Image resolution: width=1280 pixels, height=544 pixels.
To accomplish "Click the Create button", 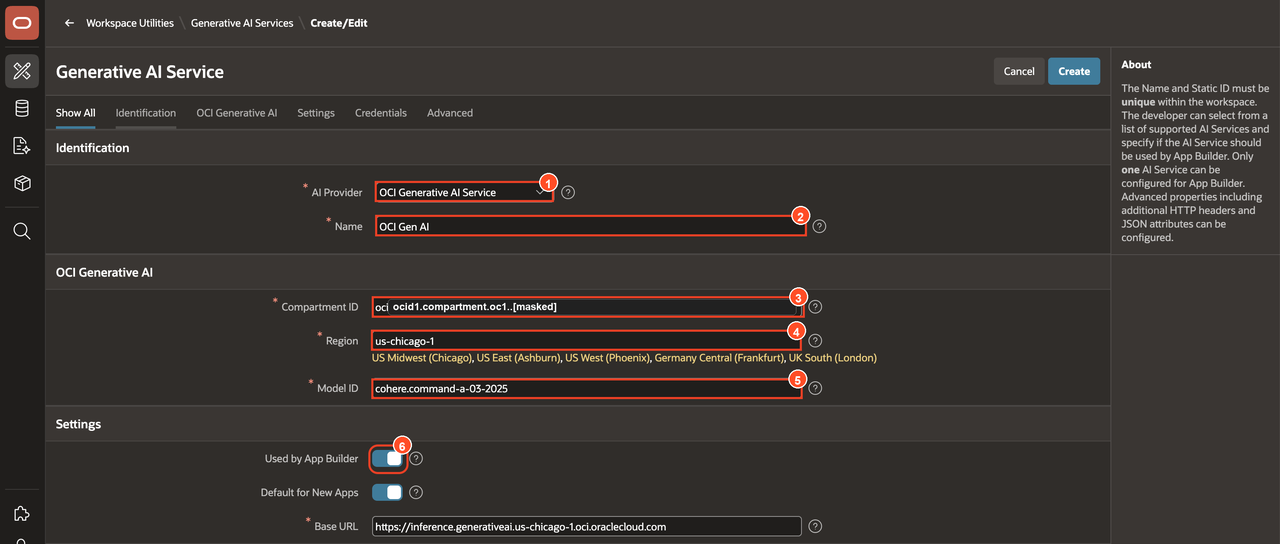I will (1074, 71).
